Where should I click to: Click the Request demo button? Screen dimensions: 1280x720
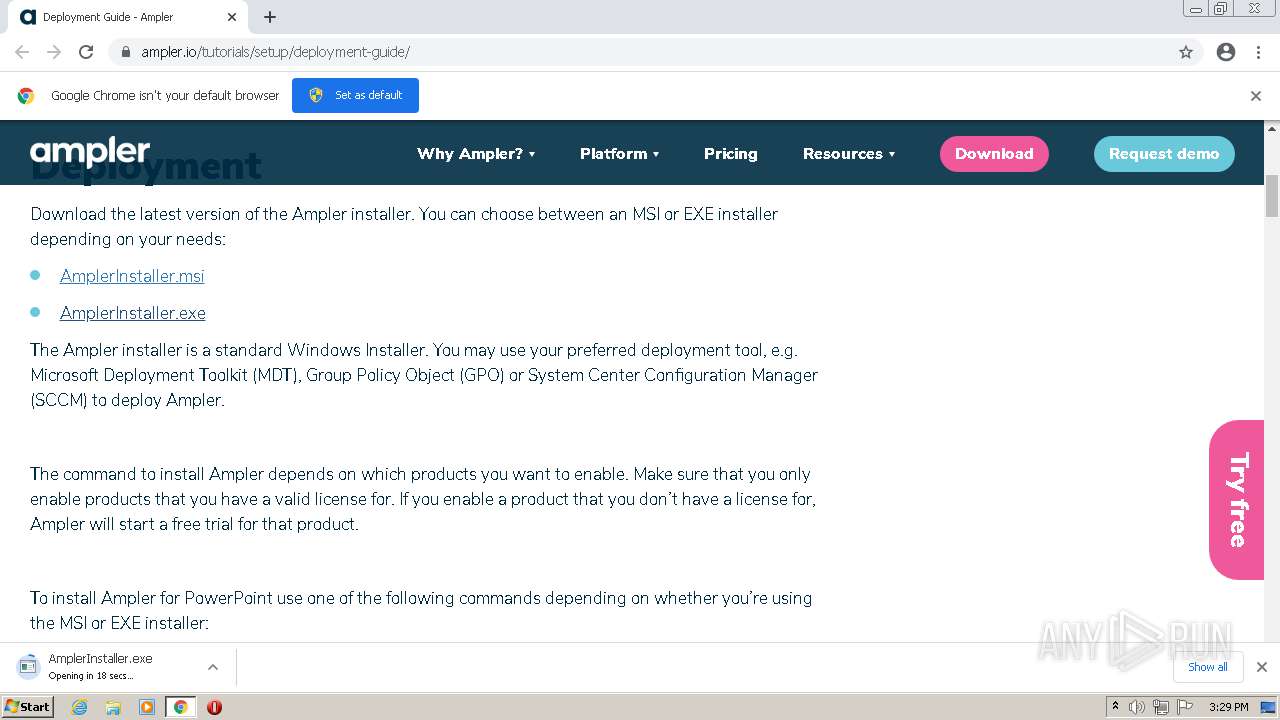(1164, 154)
